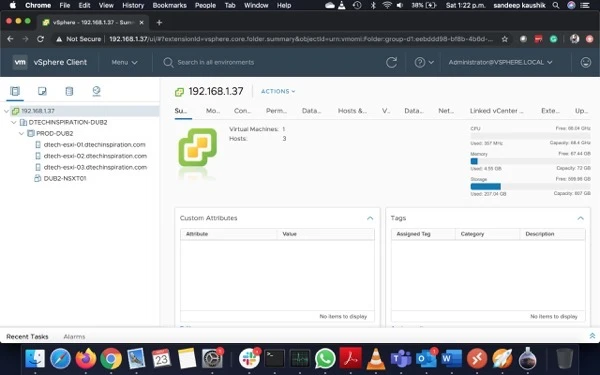
Task: Switch to the Linked vCenter tab
Action: [x=496, y=111]
